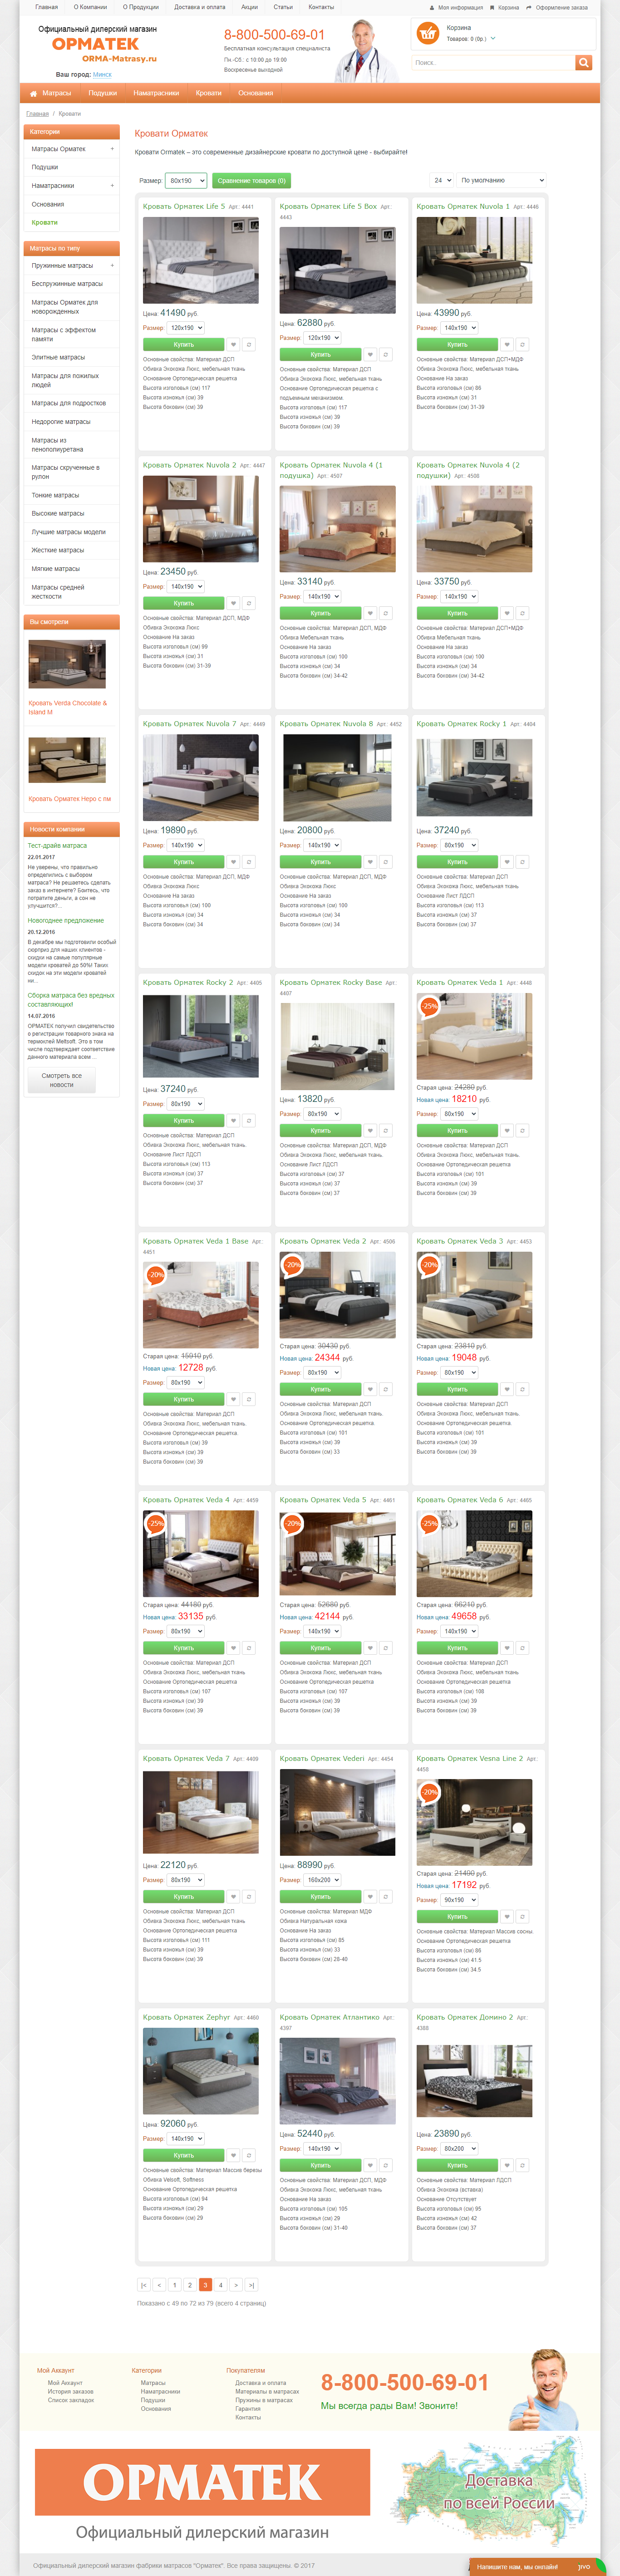
Task: Click compare icon on Rocky Base bed card
Action: coord(386,1130)
